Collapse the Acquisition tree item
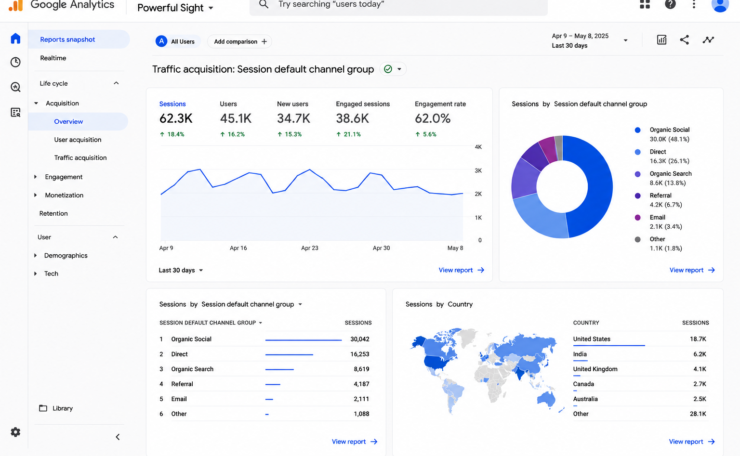 (36, 103)
